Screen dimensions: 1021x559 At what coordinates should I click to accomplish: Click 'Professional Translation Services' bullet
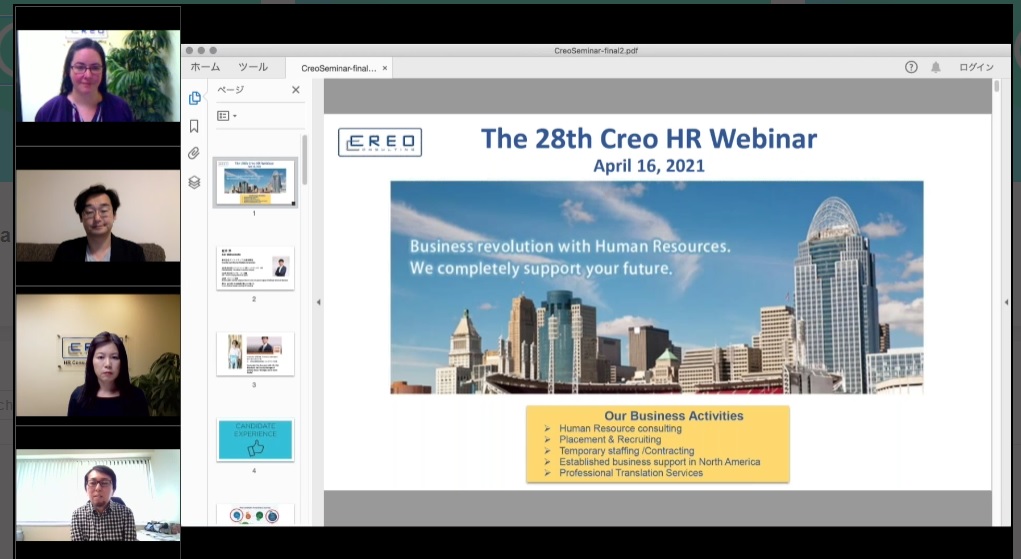[631, 472]
